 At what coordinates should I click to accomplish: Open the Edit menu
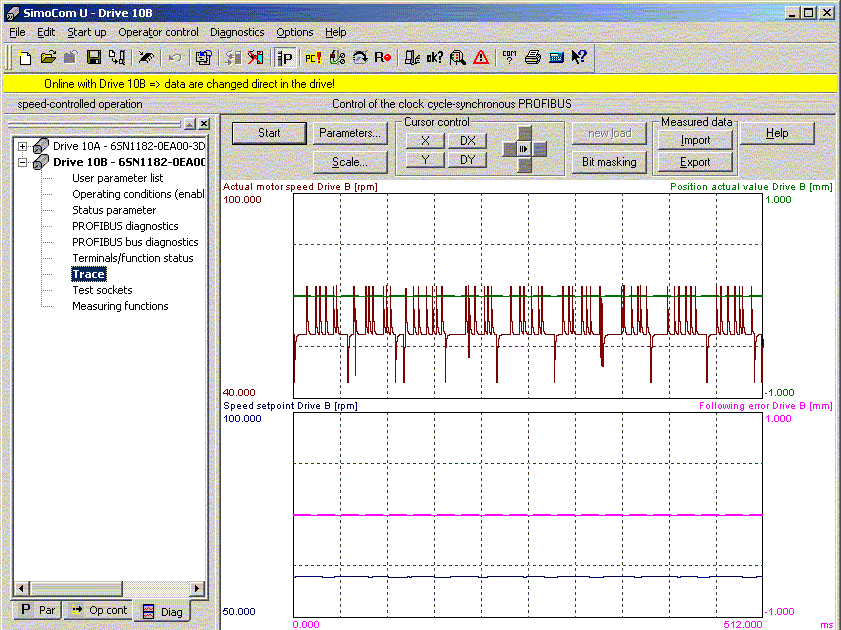46,32
